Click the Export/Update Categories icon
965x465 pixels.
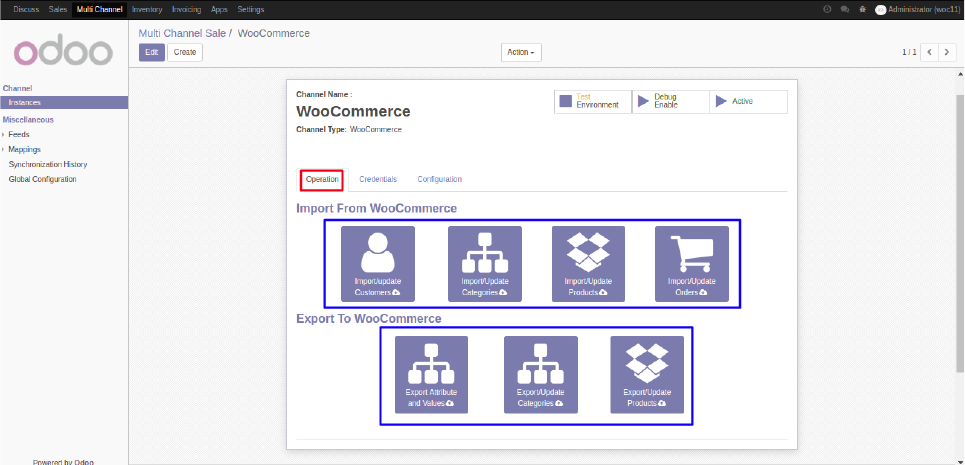540,374
